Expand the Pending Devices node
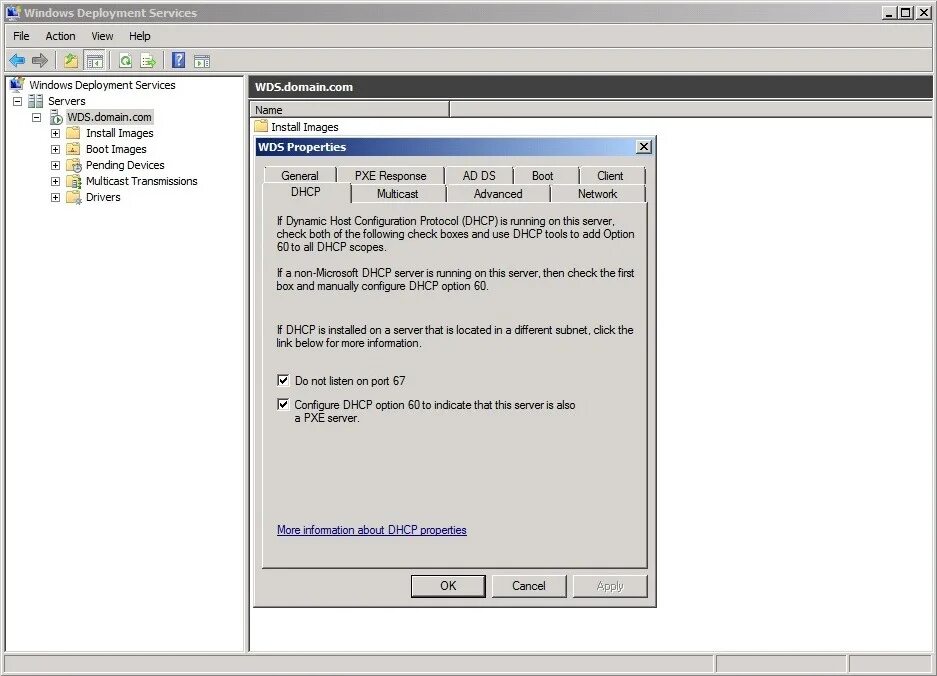 click(x=55, y=166)
